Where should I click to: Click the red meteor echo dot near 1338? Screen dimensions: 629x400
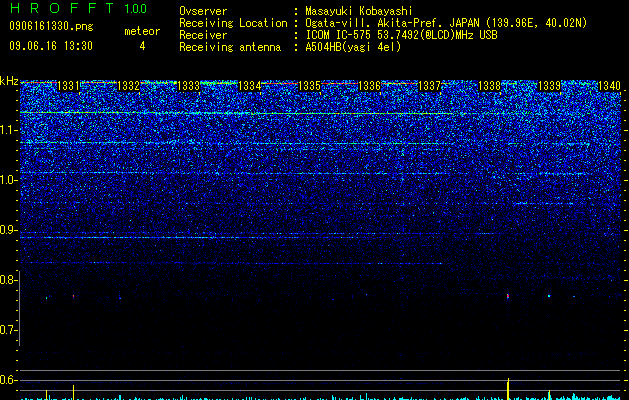508,296
